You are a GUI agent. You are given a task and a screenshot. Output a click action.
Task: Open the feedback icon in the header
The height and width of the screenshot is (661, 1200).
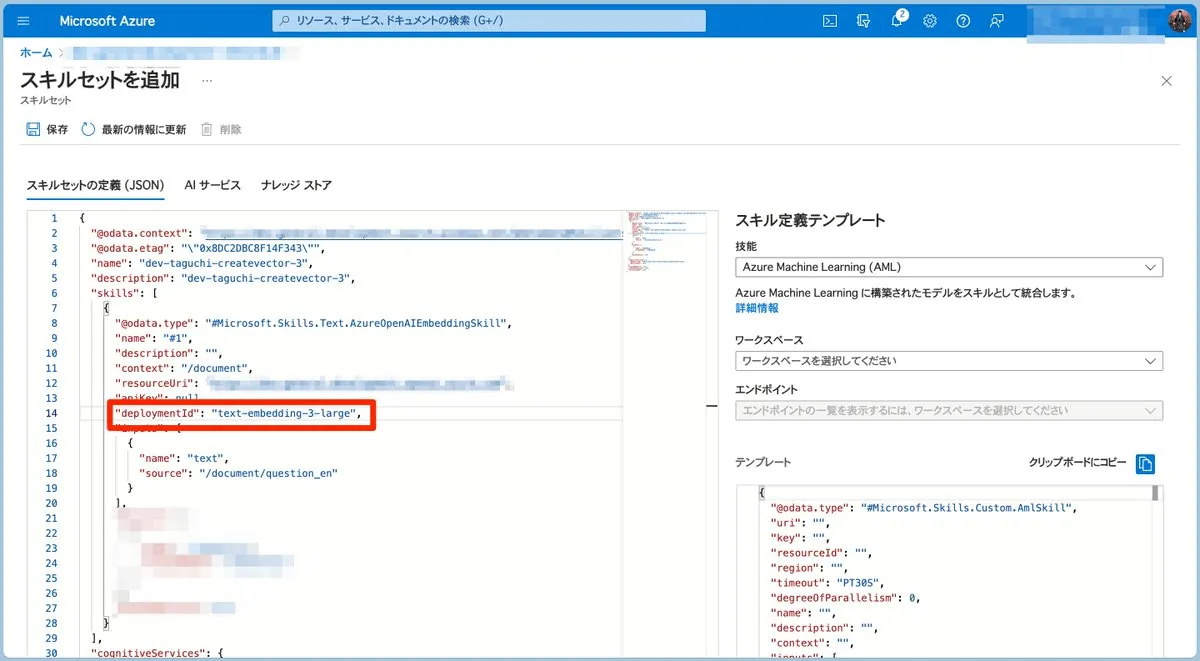point(996,21)
